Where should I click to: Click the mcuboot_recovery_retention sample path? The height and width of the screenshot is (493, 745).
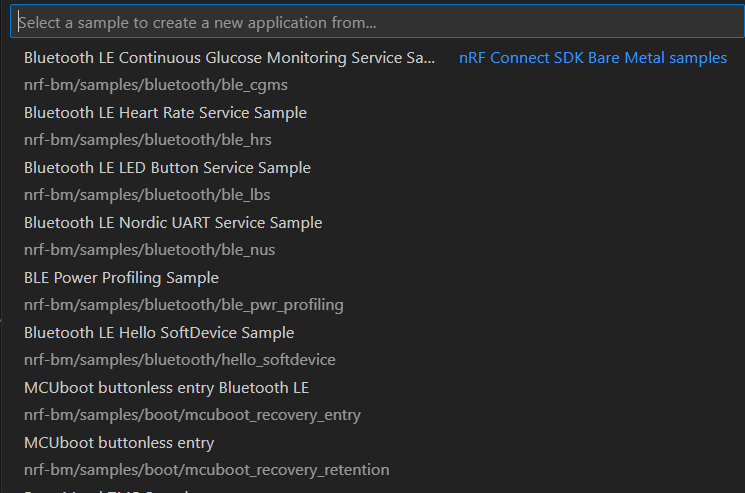(x=206, y=470)
